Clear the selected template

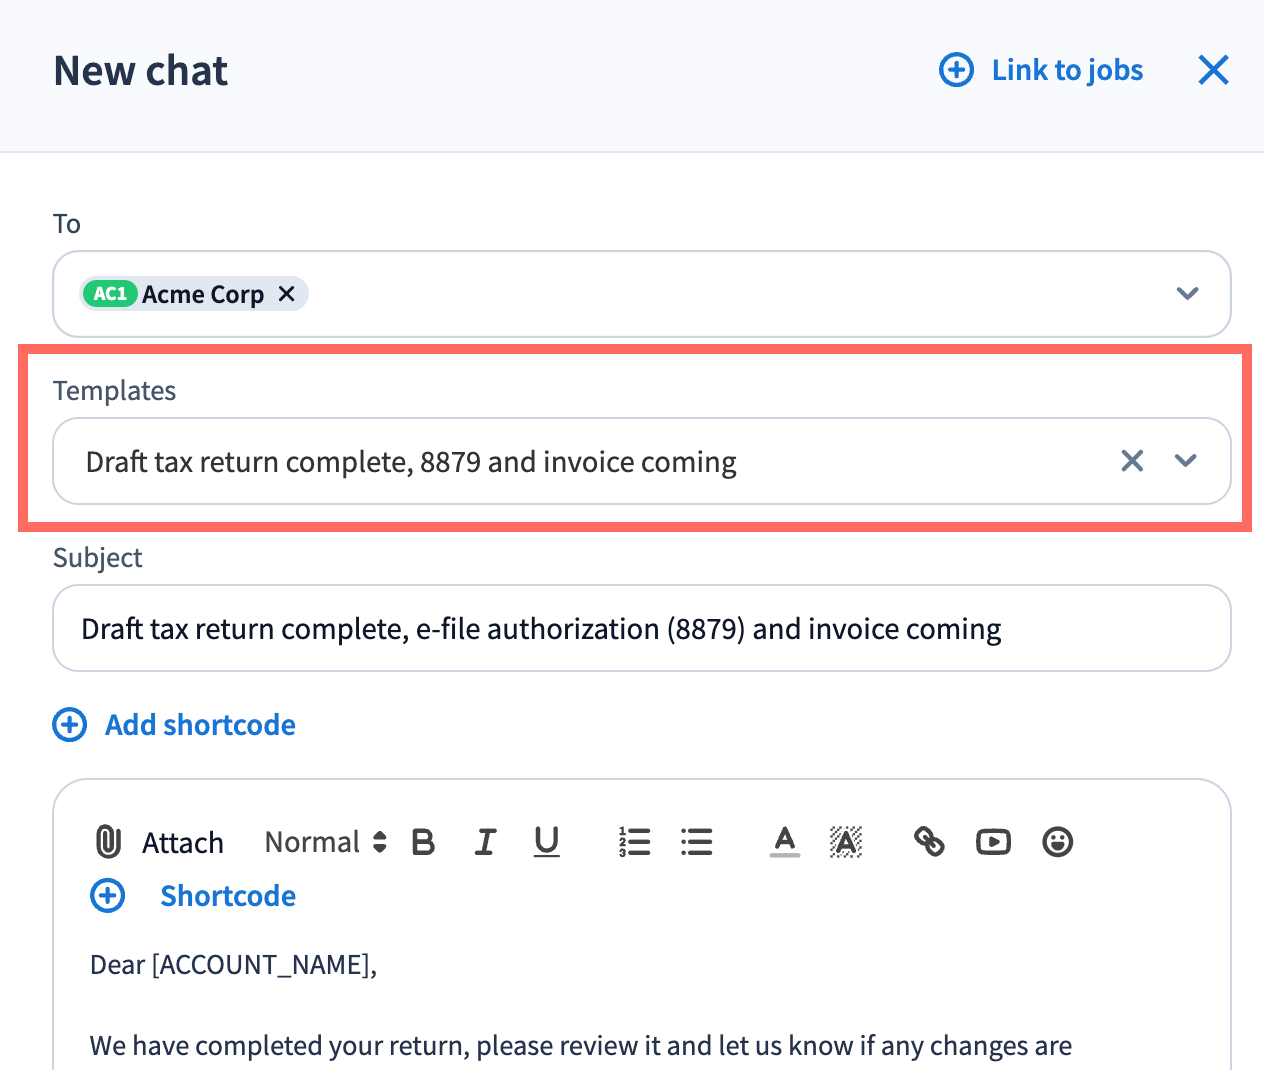click(1132, 461)
